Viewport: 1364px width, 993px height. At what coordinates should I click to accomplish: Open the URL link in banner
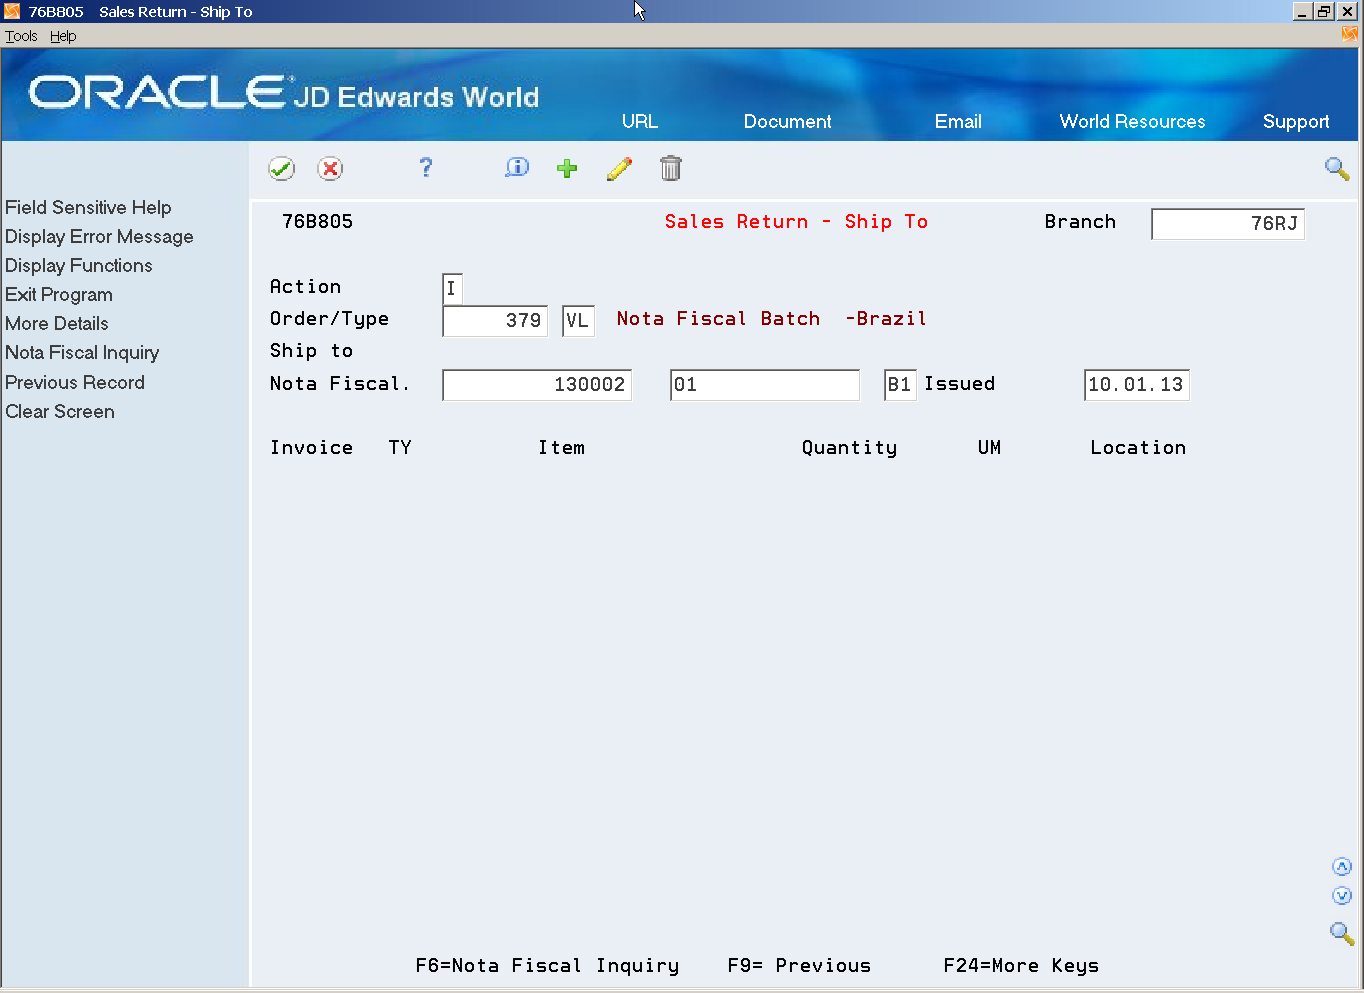tap(640, 121)
